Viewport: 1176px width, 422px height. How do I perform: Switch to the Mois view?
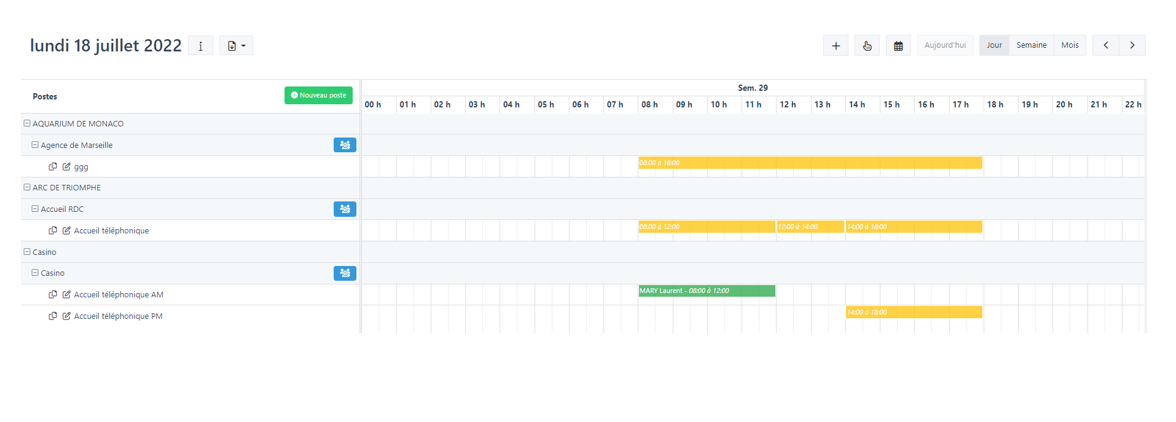(1070, 46)
